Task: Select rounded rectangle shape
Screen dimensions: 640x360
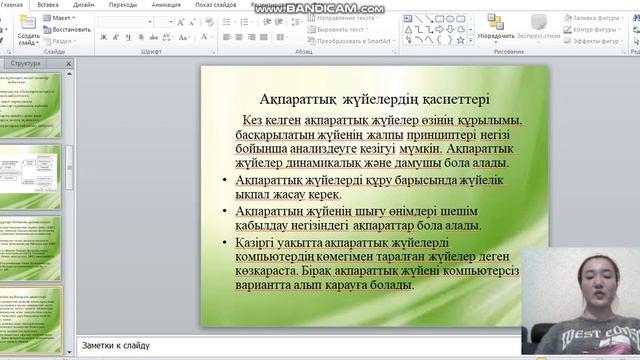Action: (x=461, y=19)
